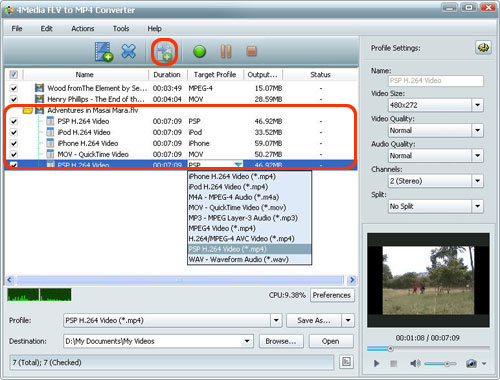Screen dimensions: 500x380
Task: Uncheck MOV - QuickTime Video checkbox
Action: tap(14, 154)
